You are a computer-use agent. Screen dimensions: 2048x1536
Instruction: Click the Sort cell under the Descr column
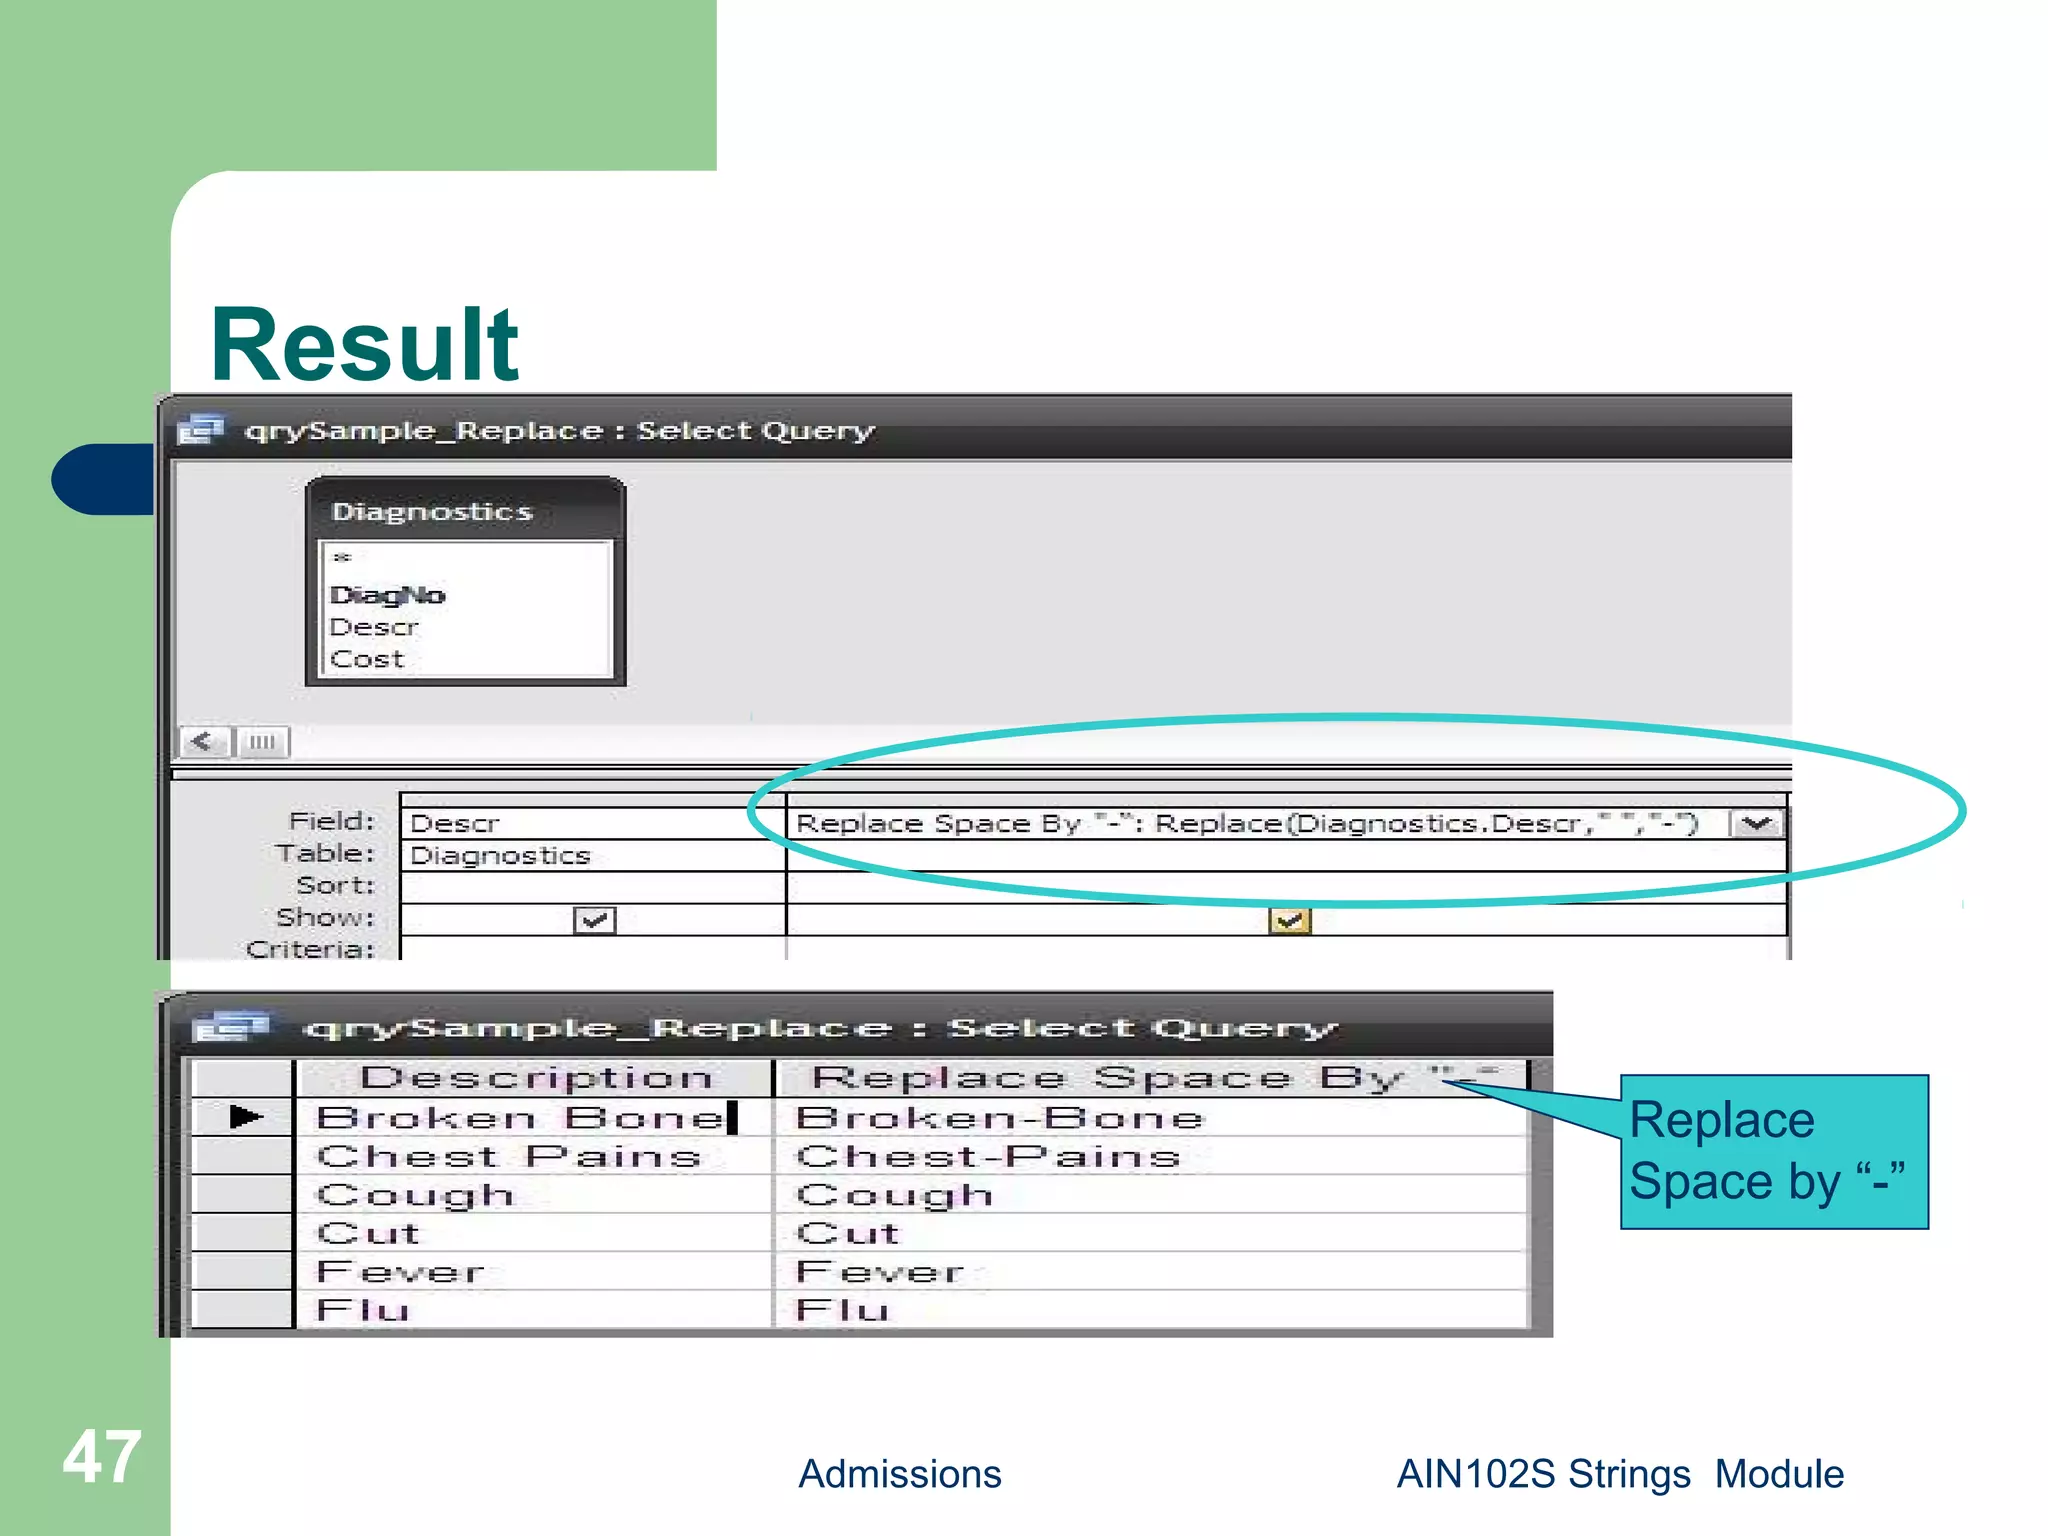point(593,887)
